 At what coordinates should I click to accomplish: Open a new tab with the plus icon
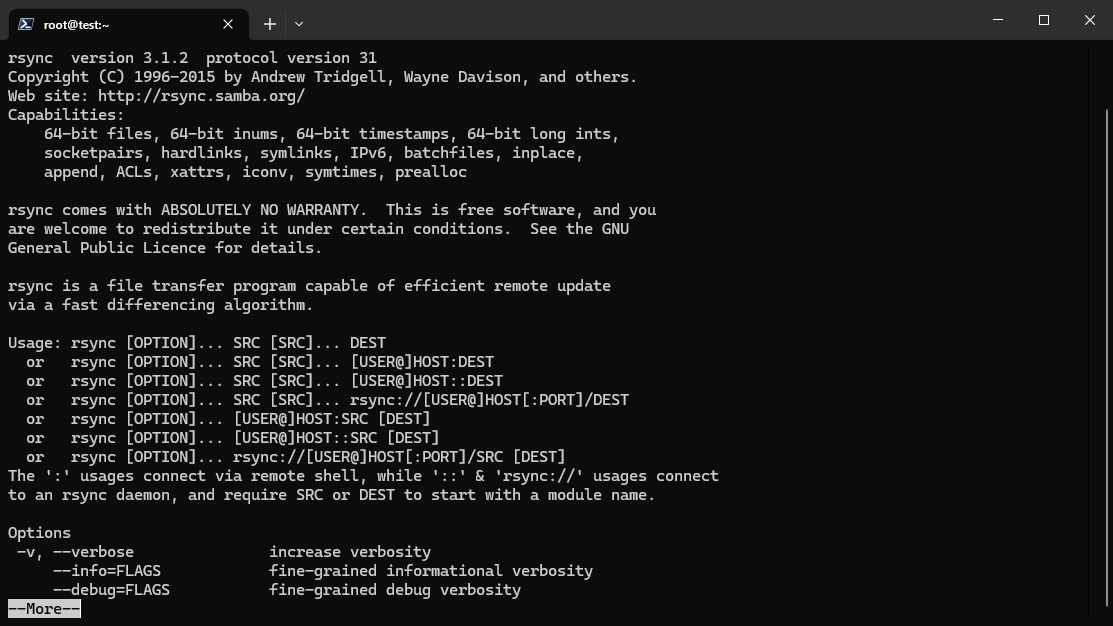coord(270,24)
